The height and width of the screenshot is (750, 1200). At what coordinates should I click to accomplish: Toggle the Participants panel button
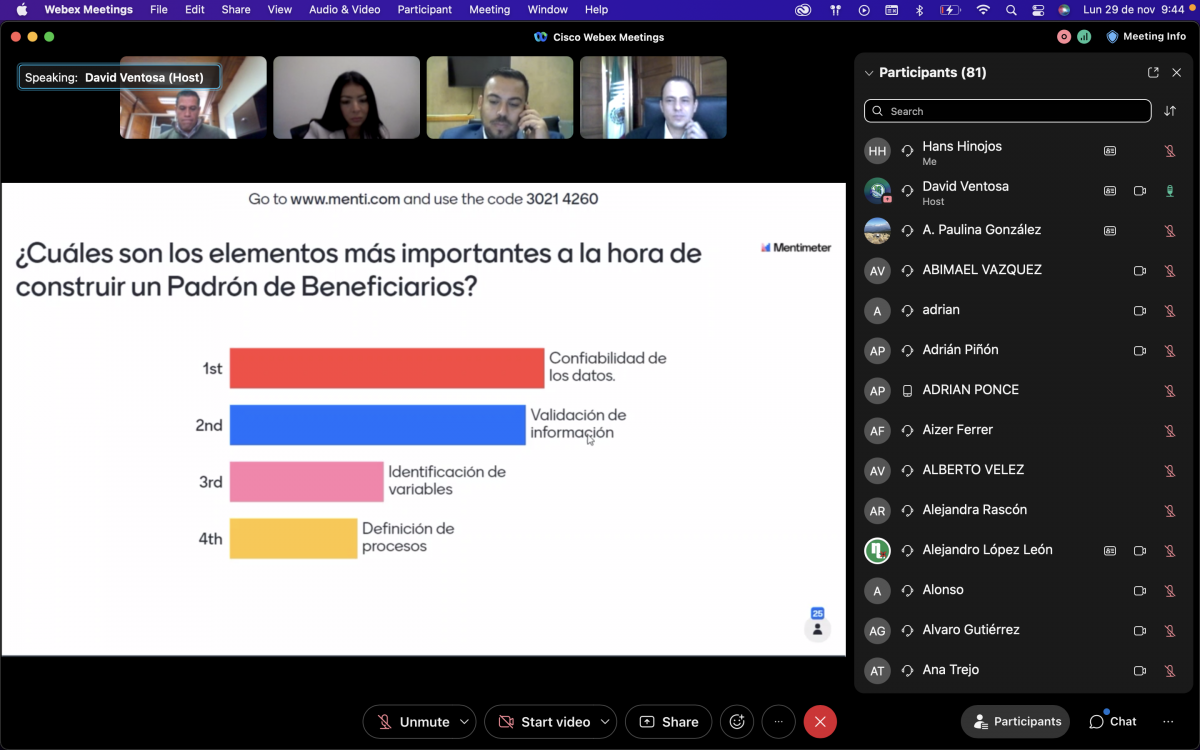(x=1016, y=722)
